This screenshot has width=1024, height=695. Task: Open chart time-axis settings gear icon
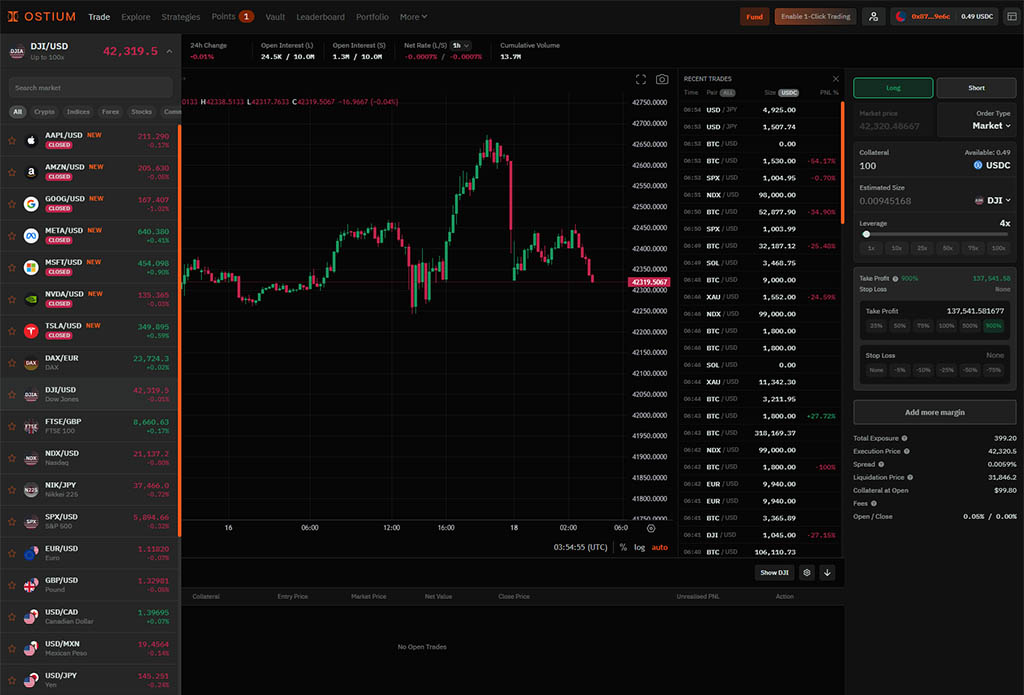[x=650, y=528]
